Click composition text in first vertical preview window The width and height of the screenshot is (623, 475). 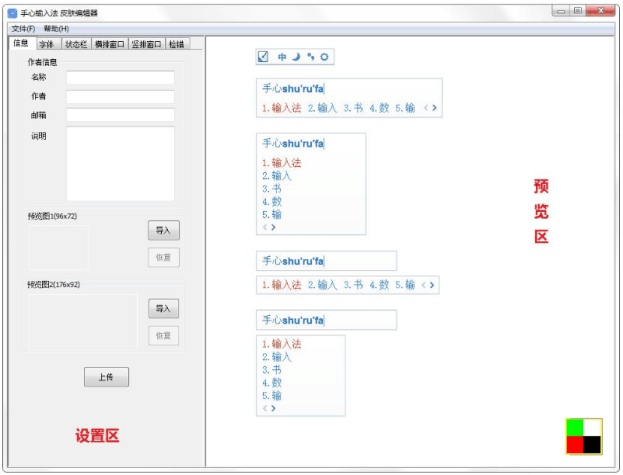tap(293, 143)
